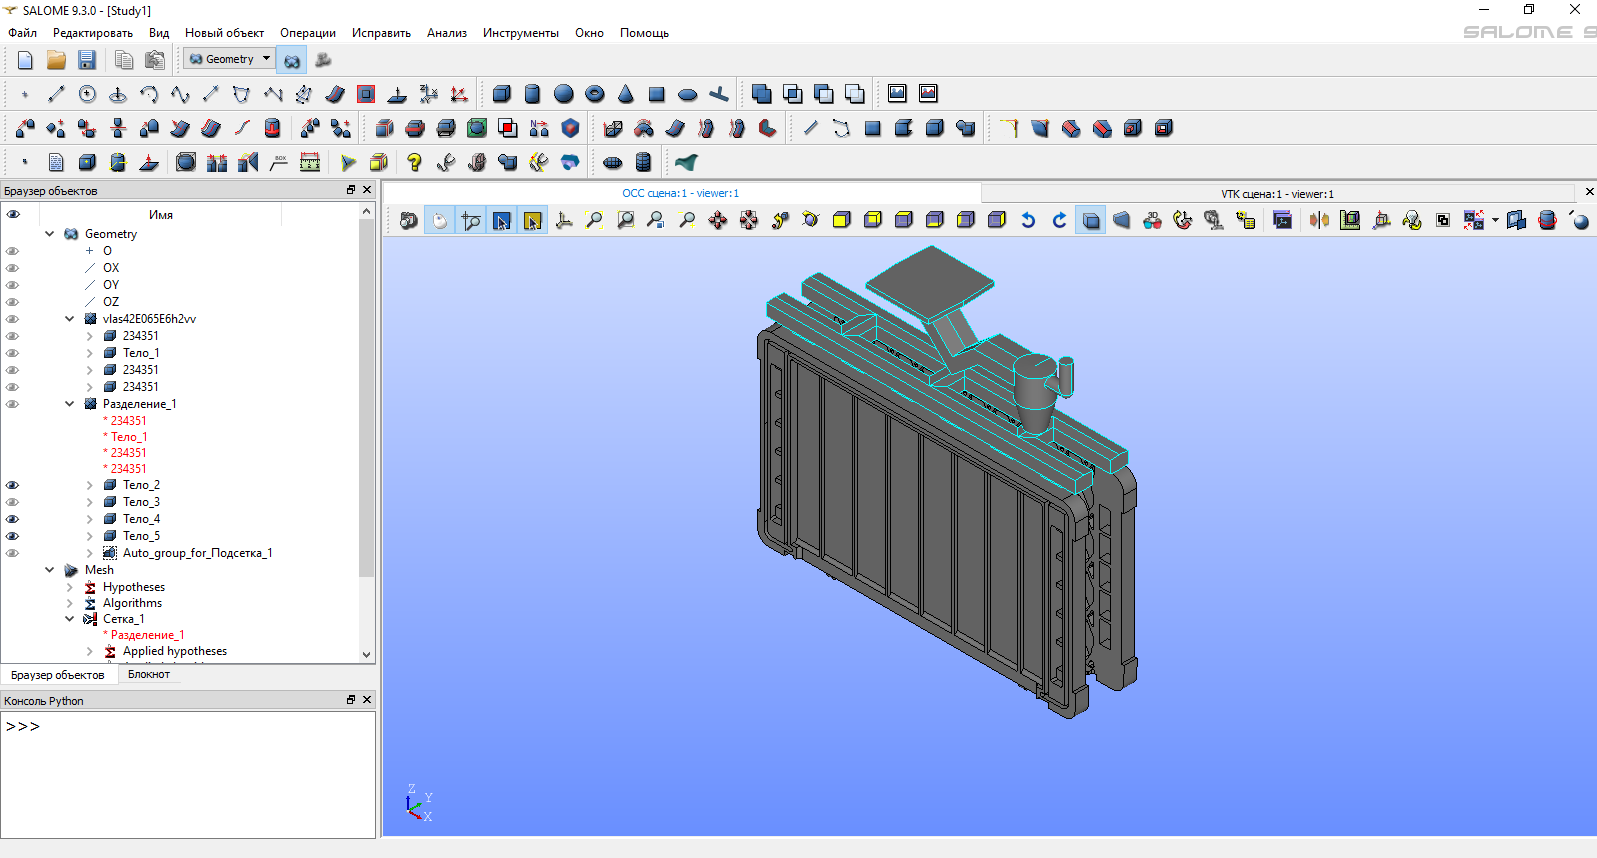Click the Create Cylinder primitive icon
Screen dimensions: 1597x858
click(x=532, y=94)
